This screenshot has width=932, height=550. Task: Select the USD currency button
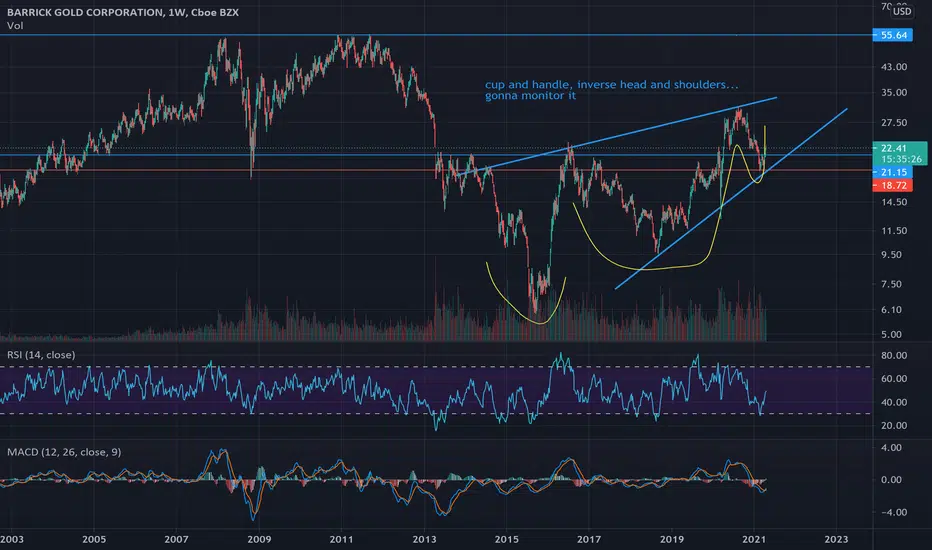click(902, 11)
